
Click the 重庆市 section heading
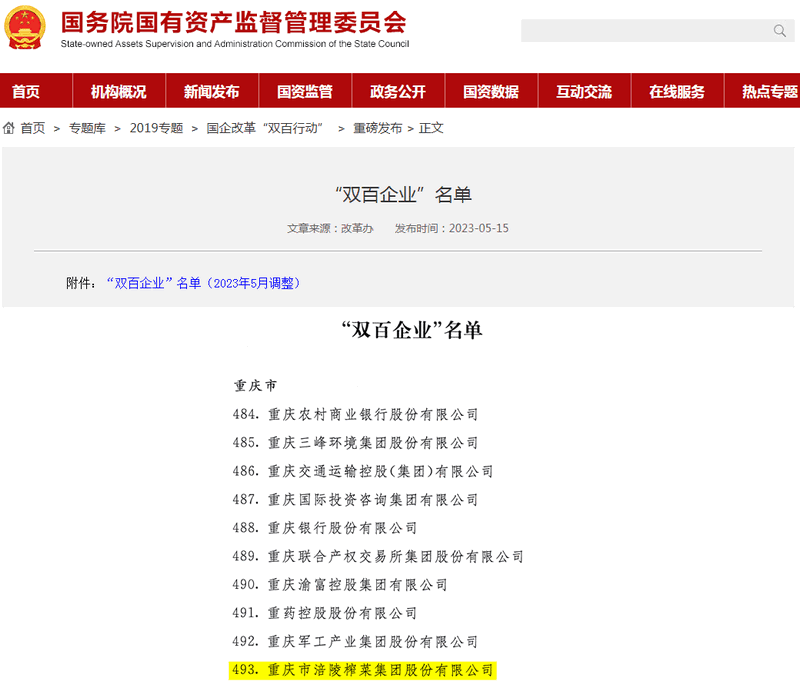pos(255,385)
